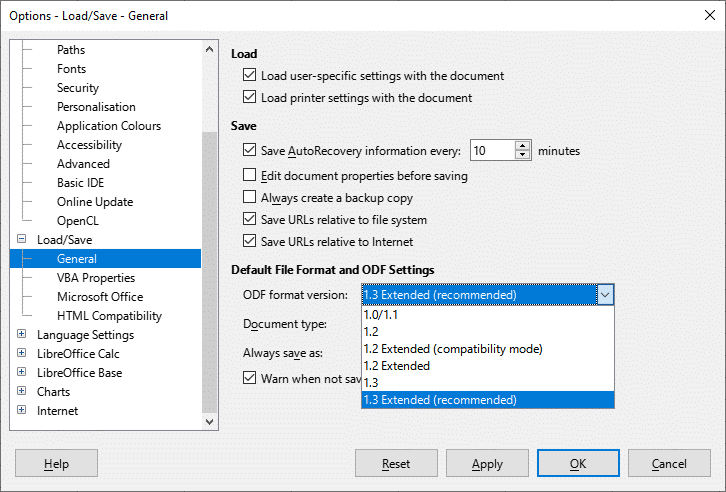This screenshot has height=492, width=726.
Task: Check Always create a backup copy
Action: [250, 197]
